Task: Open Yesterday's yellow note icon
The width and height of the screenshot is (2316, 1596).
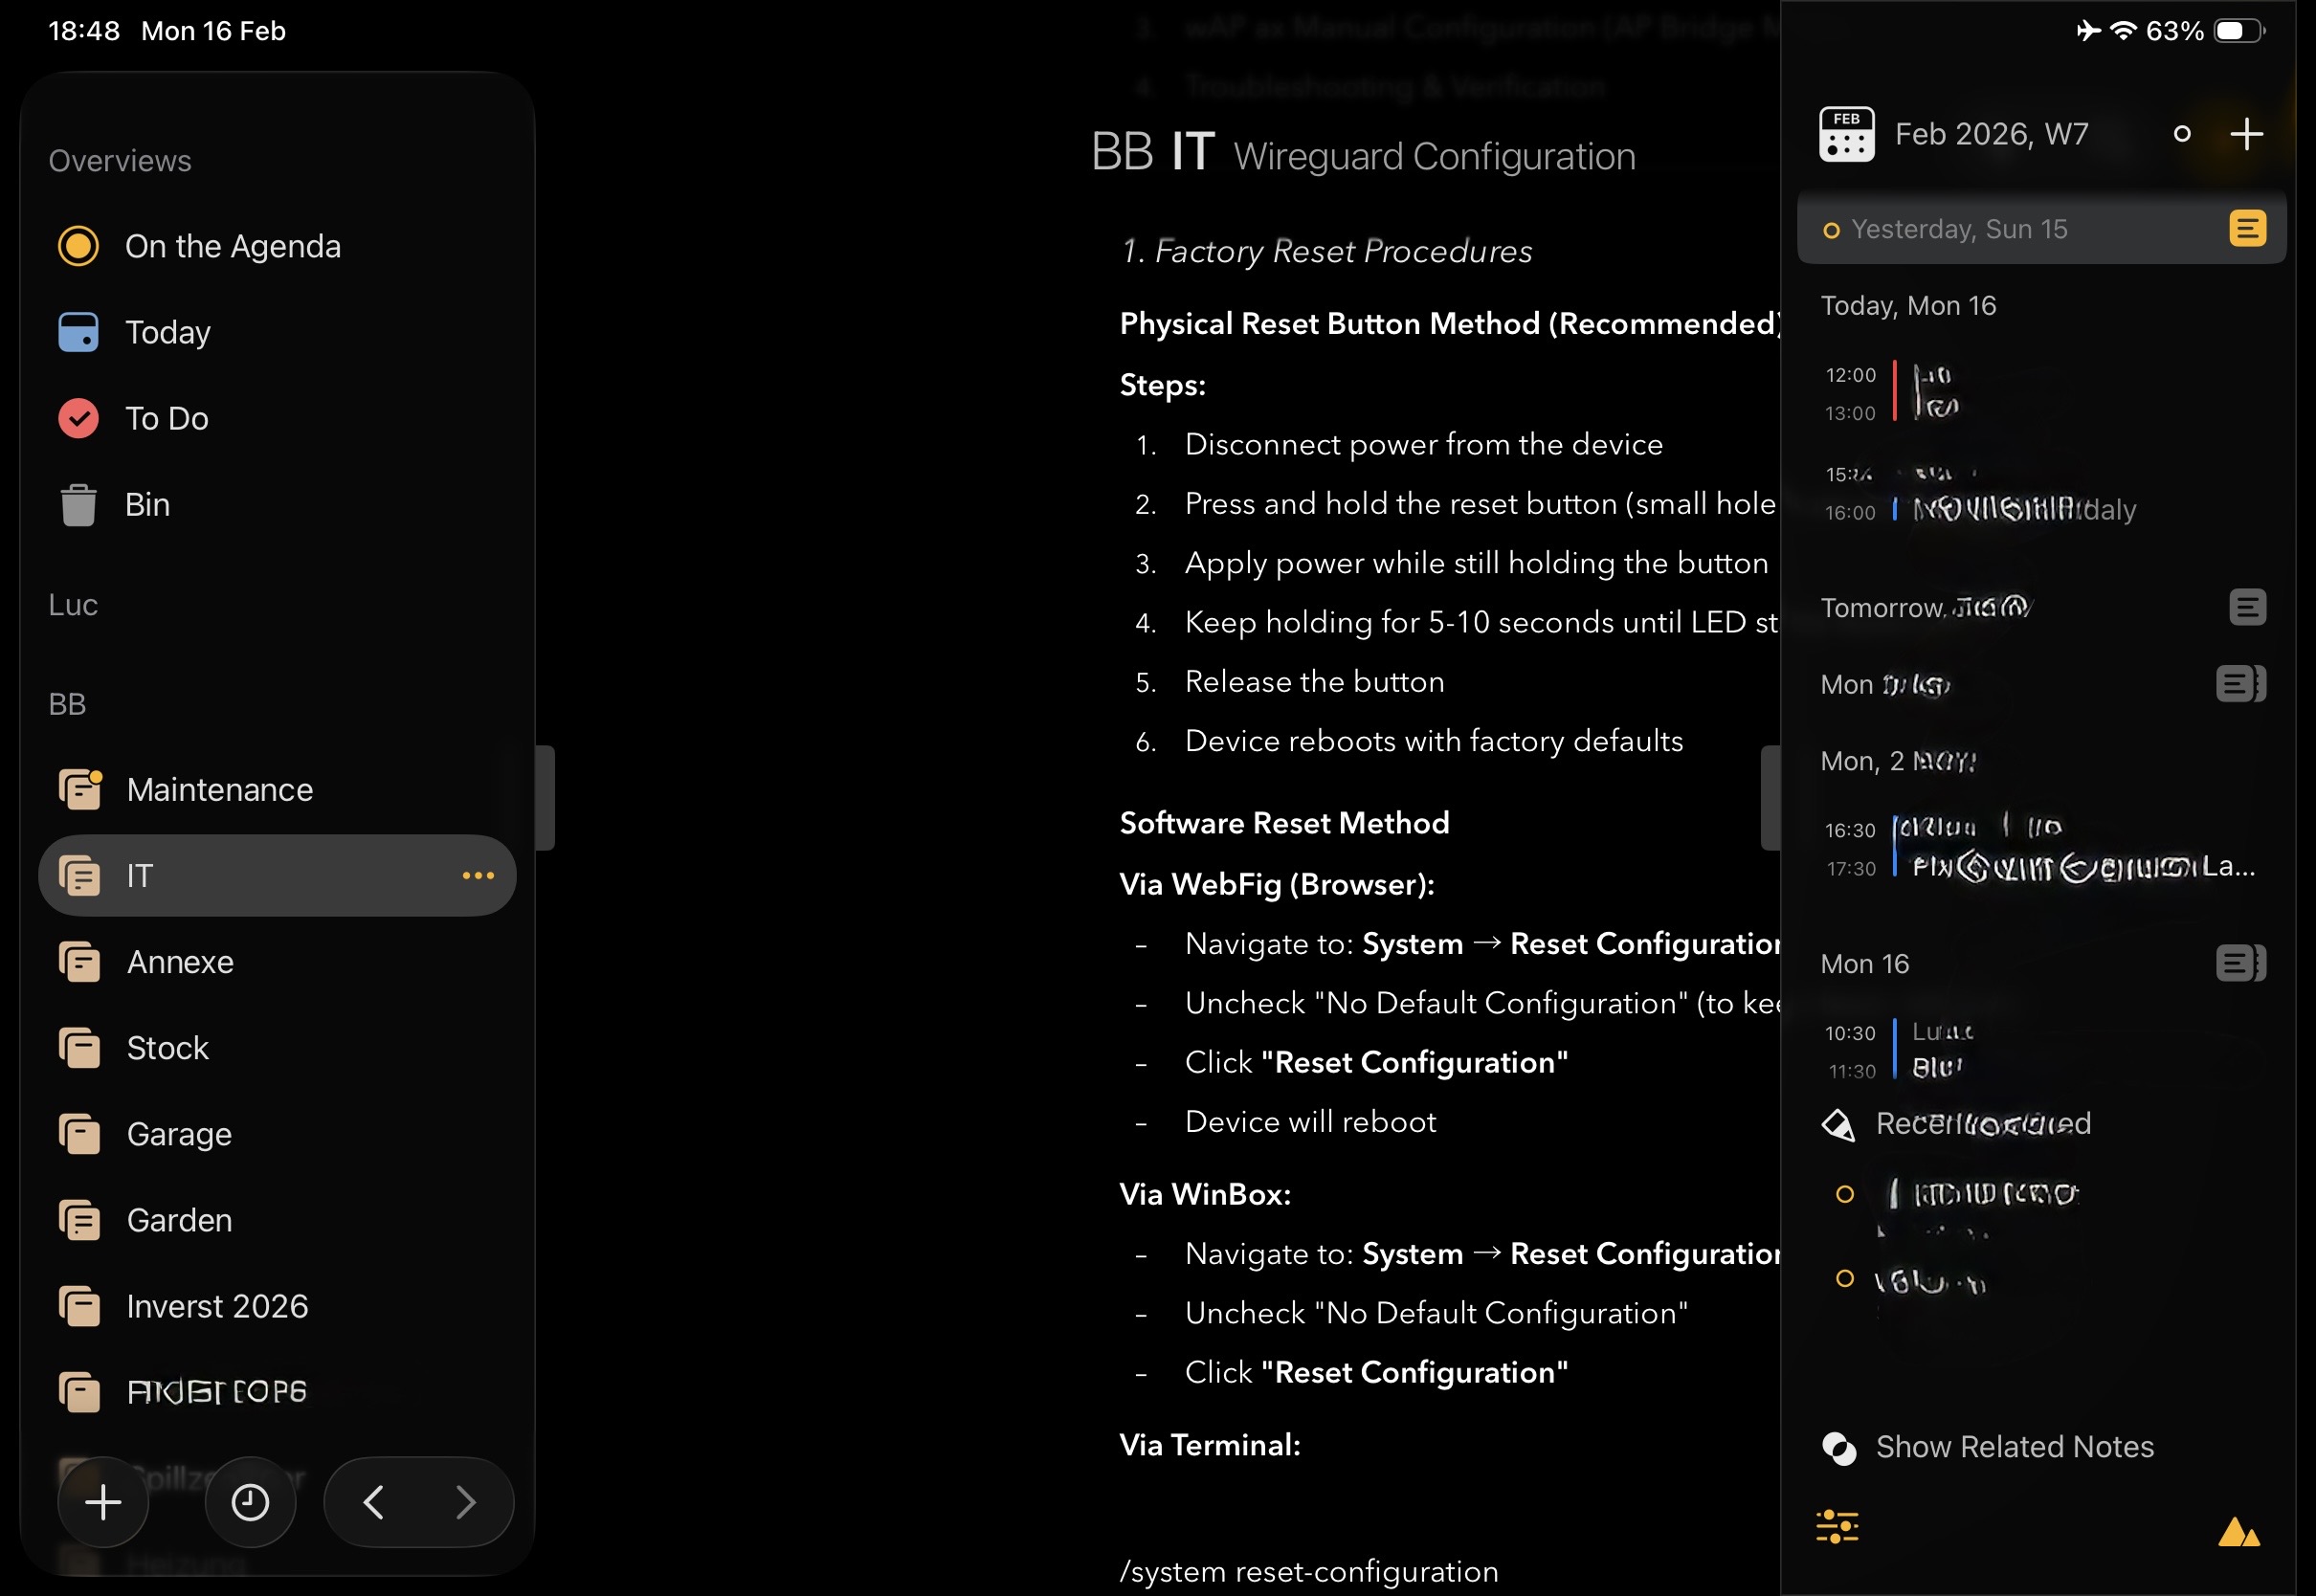Action: [x=2246, y=229]
